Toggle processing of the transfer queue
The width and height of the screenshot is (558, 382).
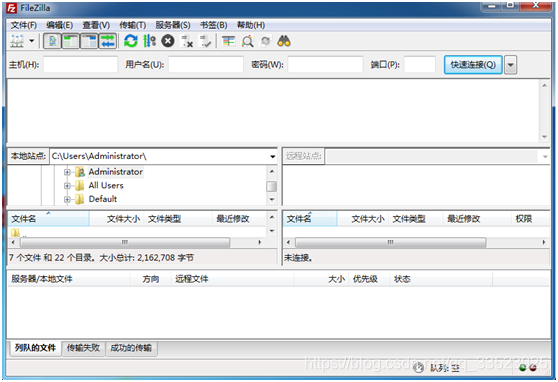[149, 41]
